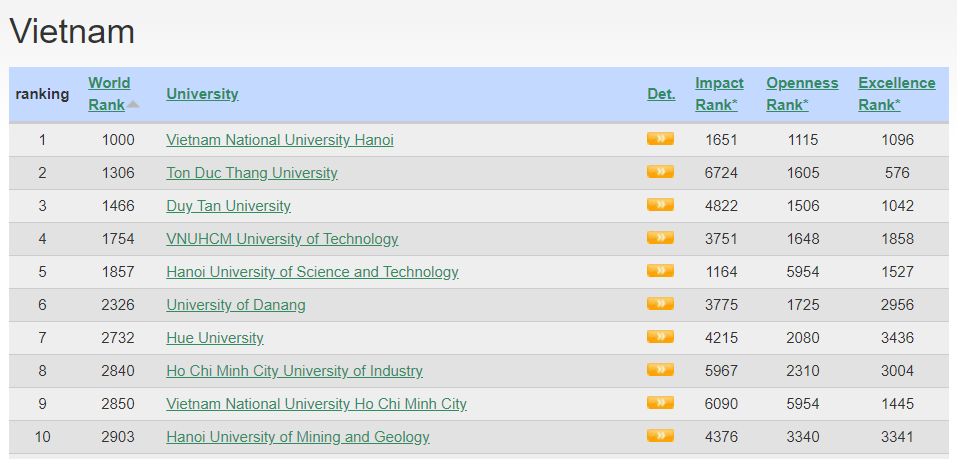Open Hue University page link
The image size is (957, 459).
coord(215,338)
